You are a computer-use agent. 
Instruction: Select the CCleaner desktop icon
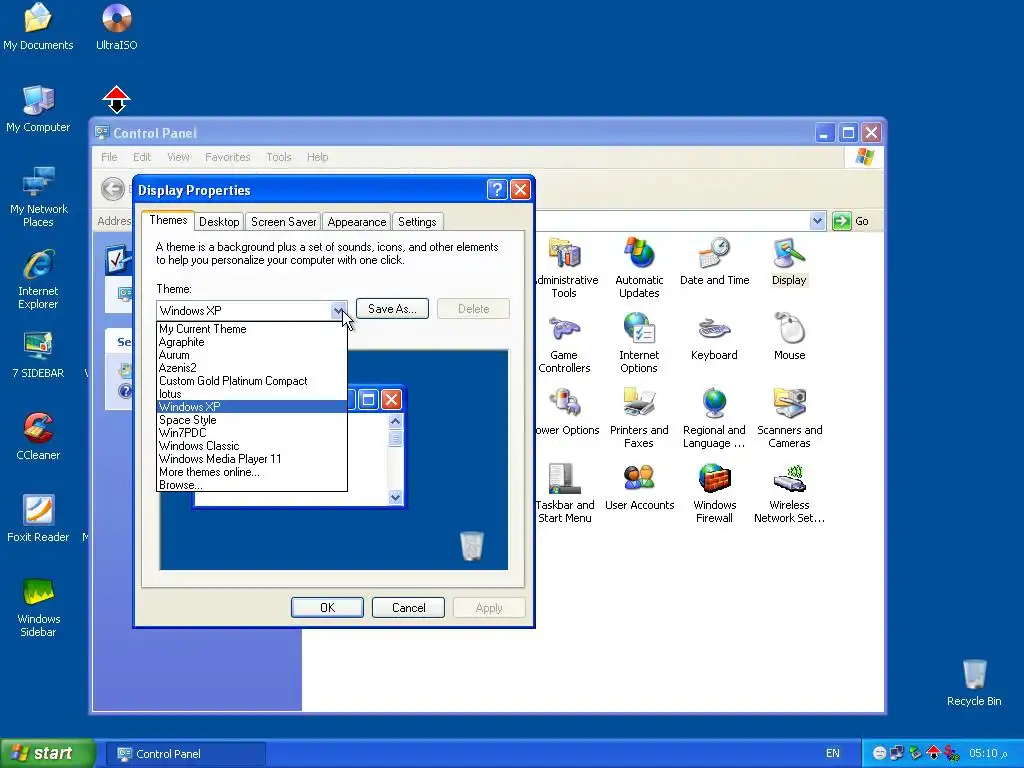click(x=38, y=436)
